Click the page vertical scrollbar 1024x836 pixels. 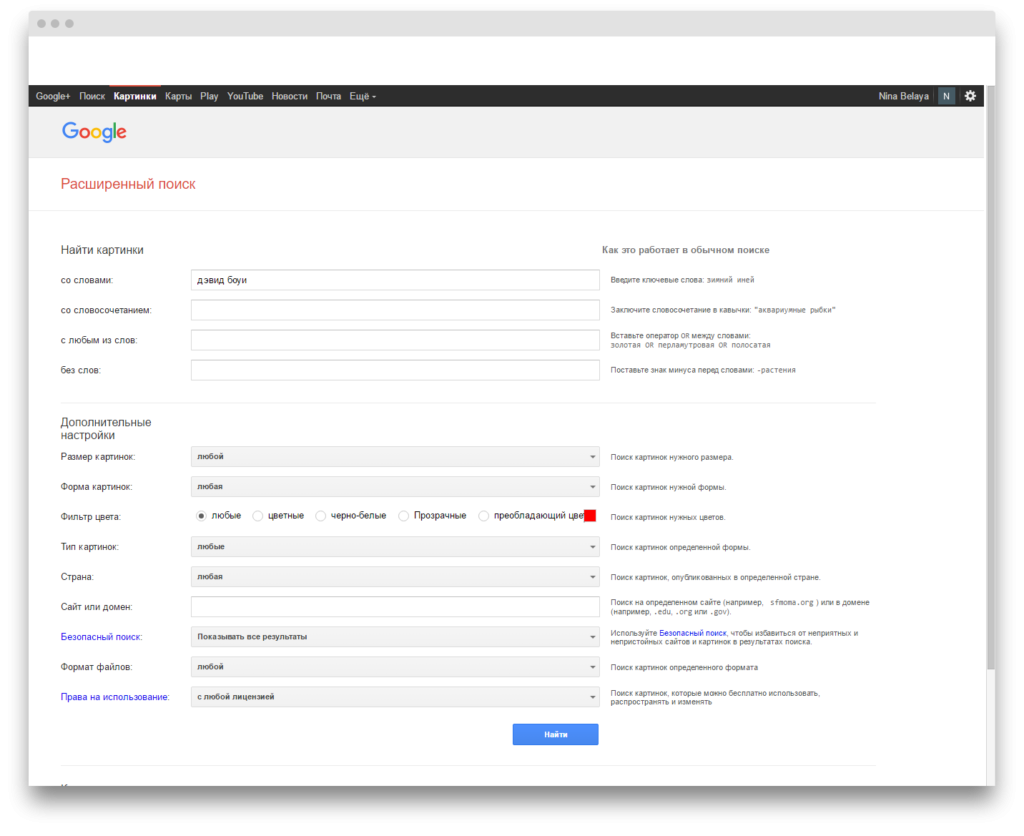(990, 379)
